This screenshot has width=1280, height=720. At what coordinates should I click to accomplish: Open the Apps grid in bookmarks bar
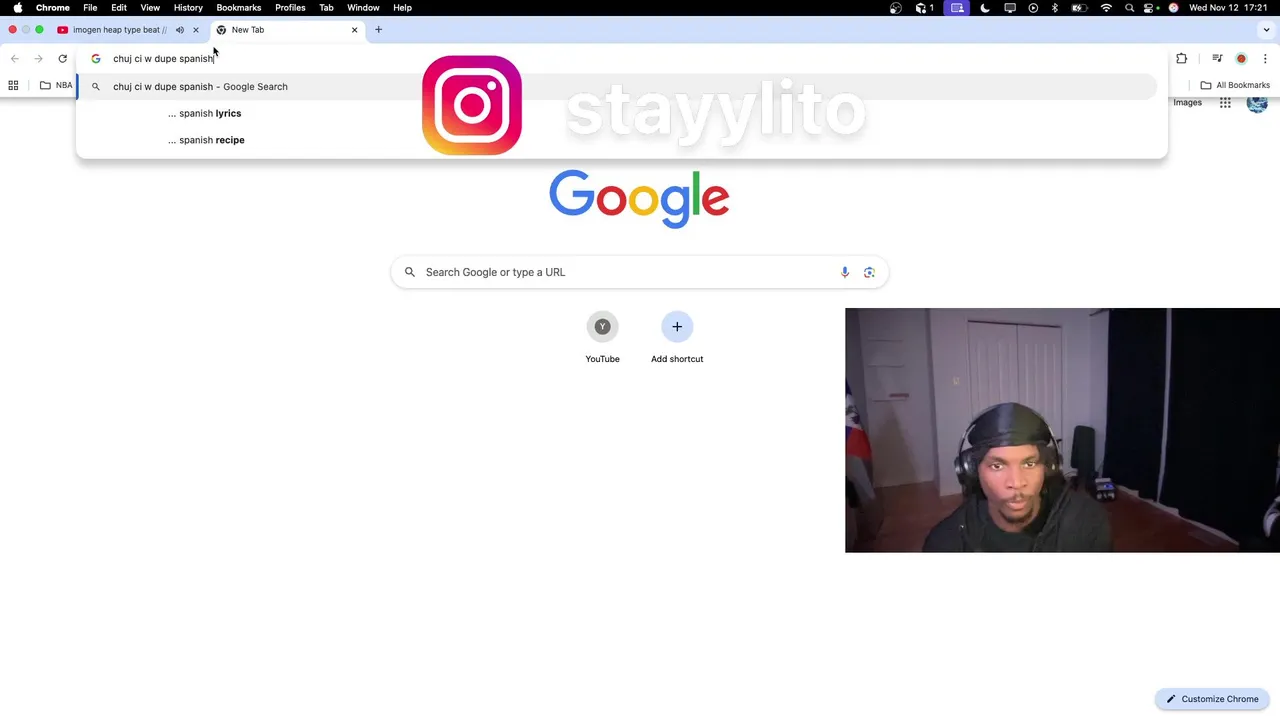[13, 85]
